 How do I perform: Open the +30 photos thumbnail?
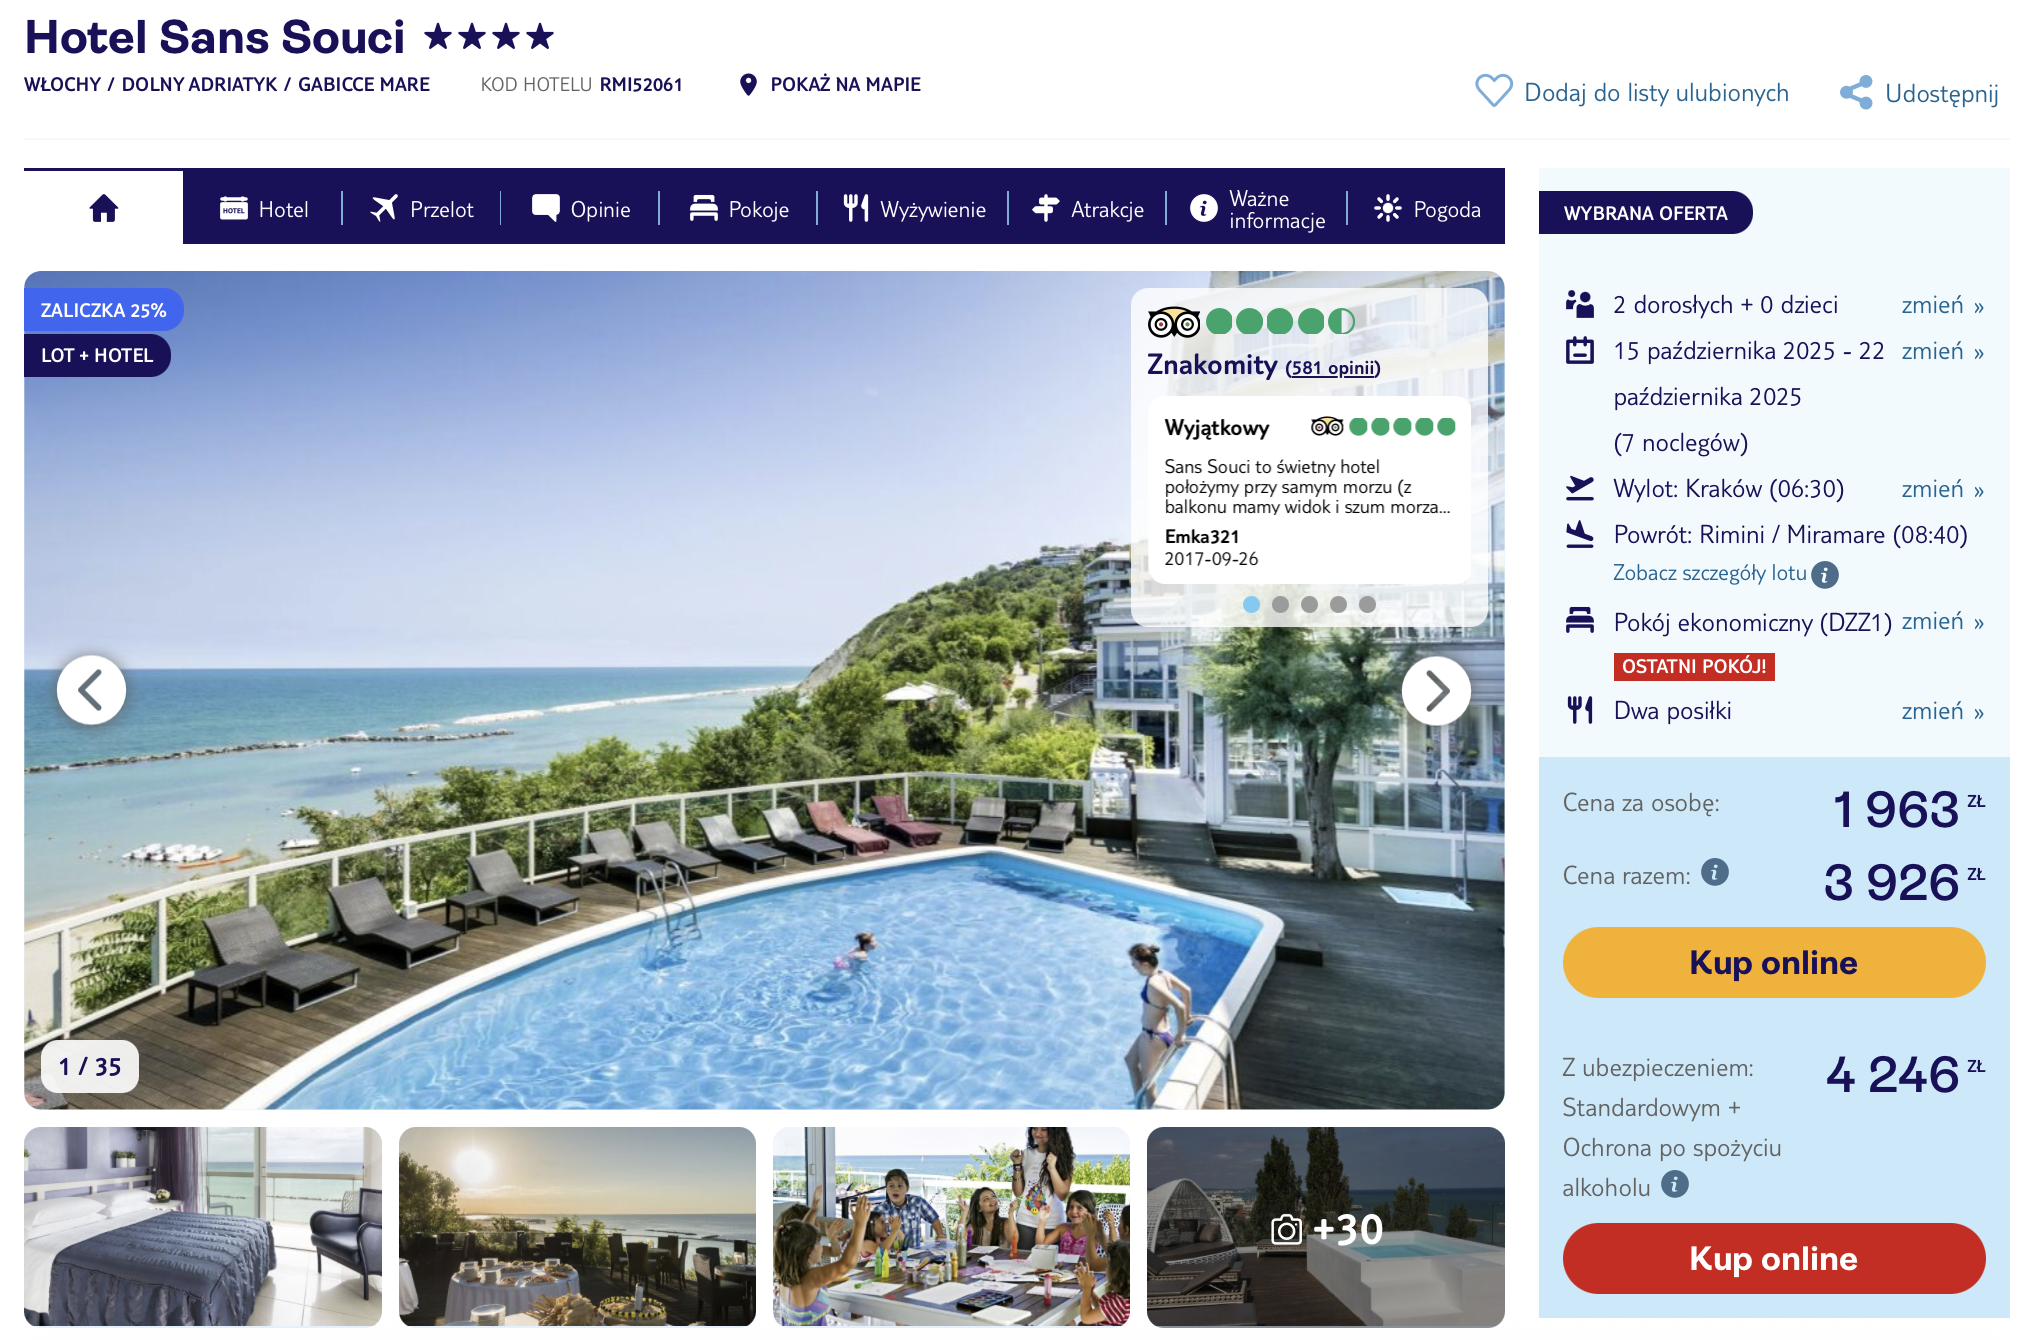1325,1227
